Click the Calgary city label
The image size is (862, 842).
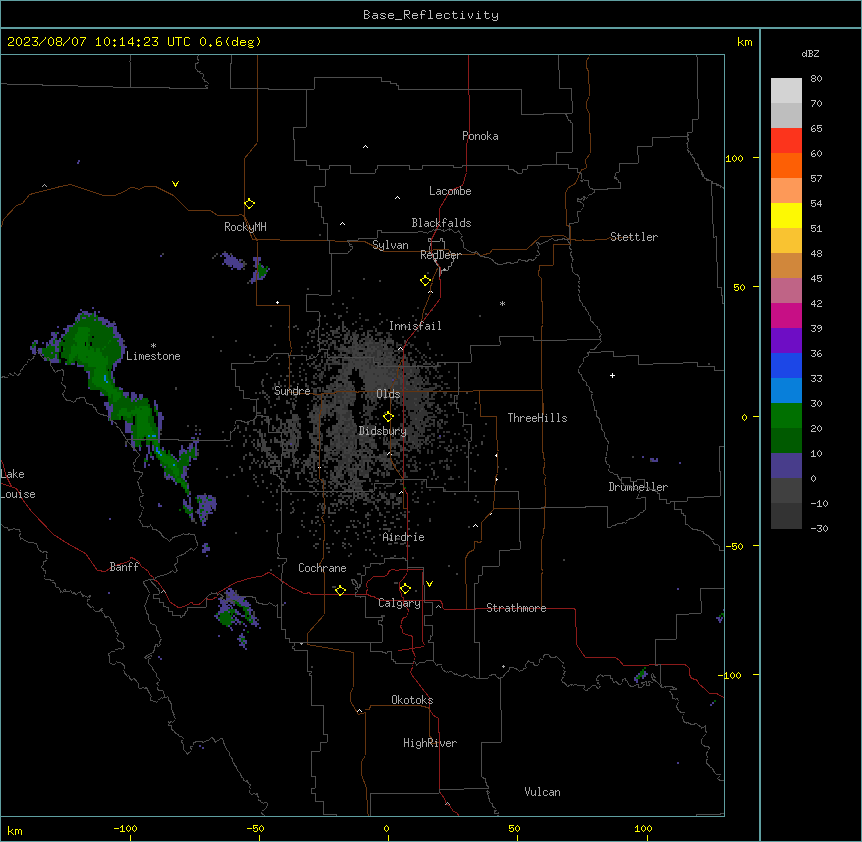400,603
